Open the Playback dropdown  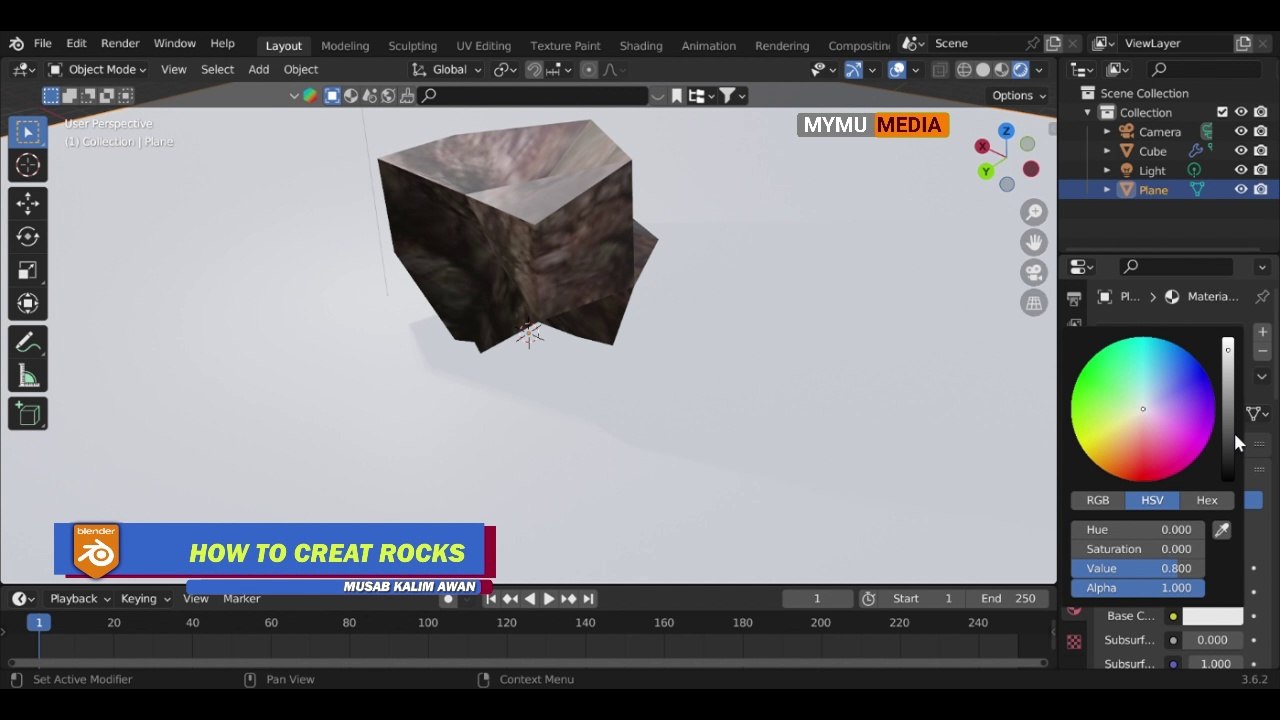(x=79, y=598)
